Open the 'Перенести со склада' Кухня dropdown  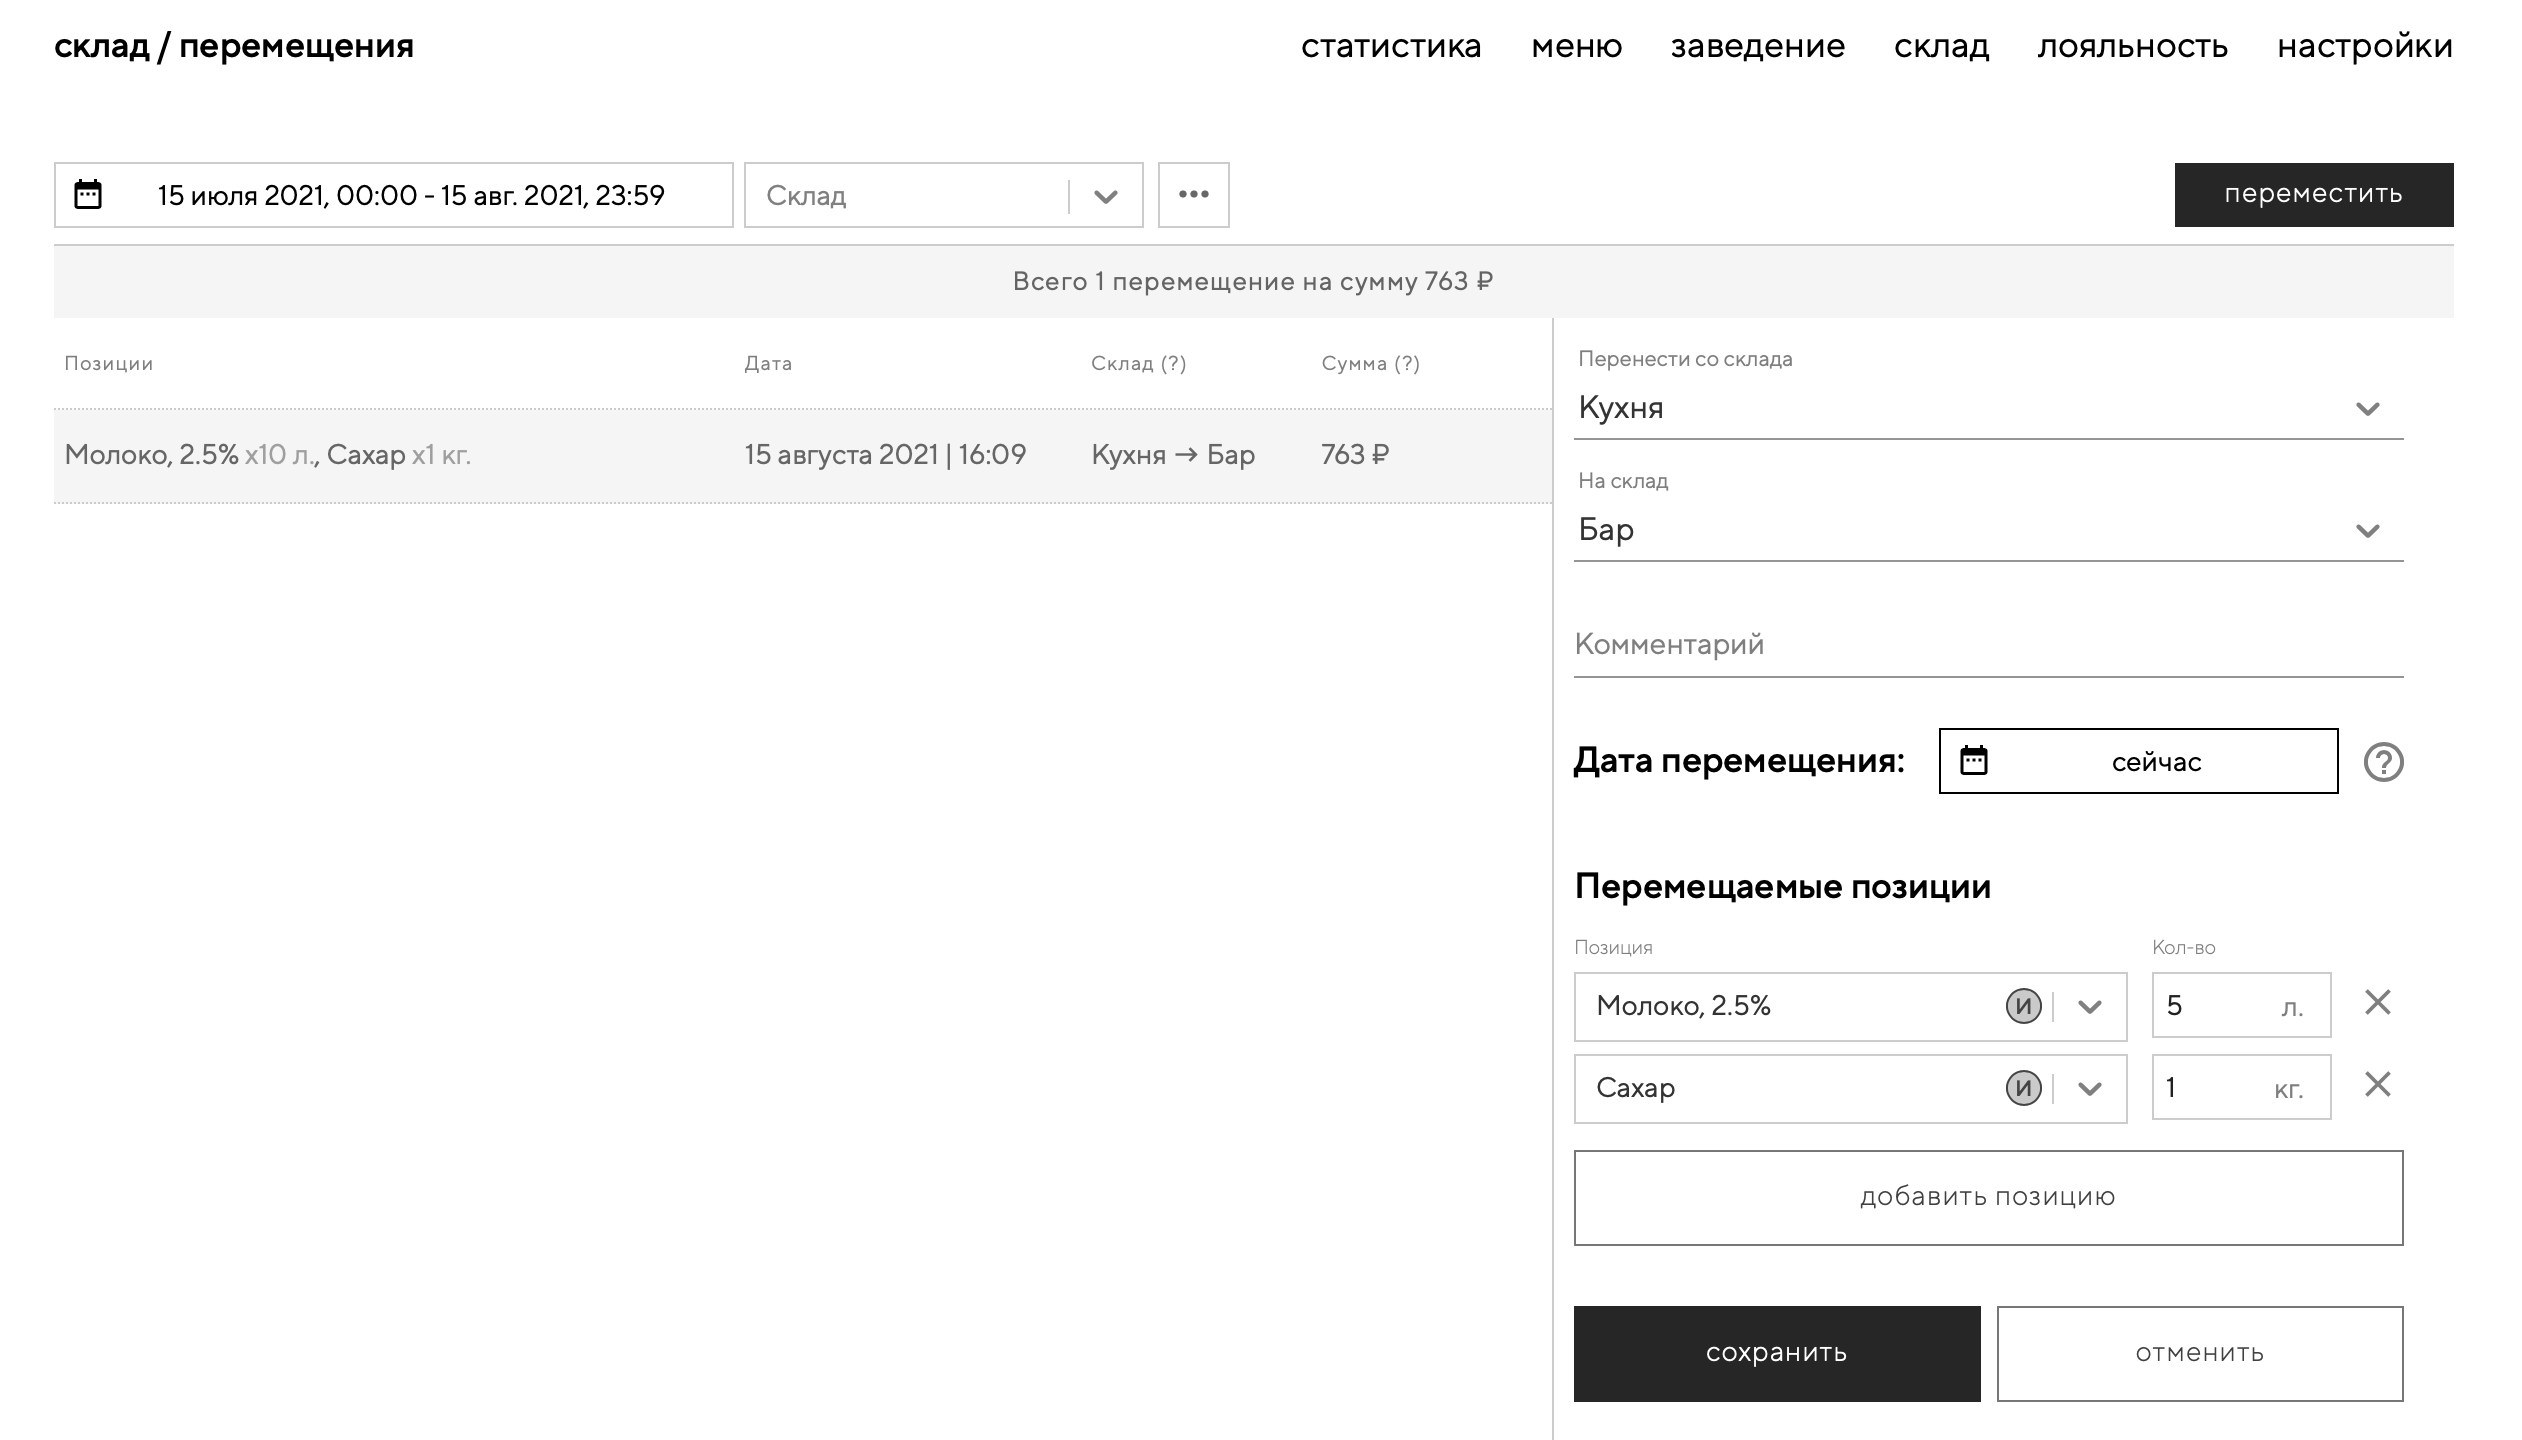click(x=2366, y=409)
